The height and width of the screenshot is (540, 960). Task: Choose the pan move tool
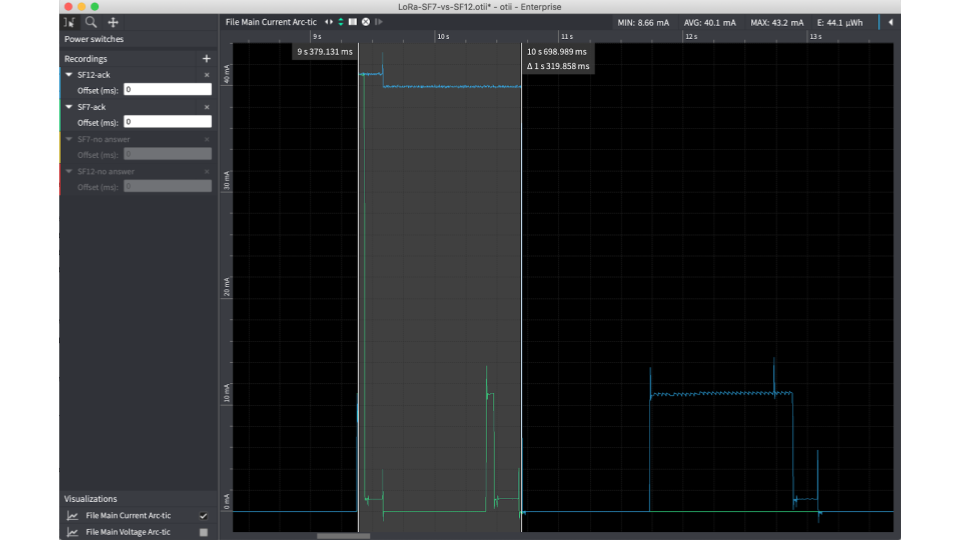point(113,22)
